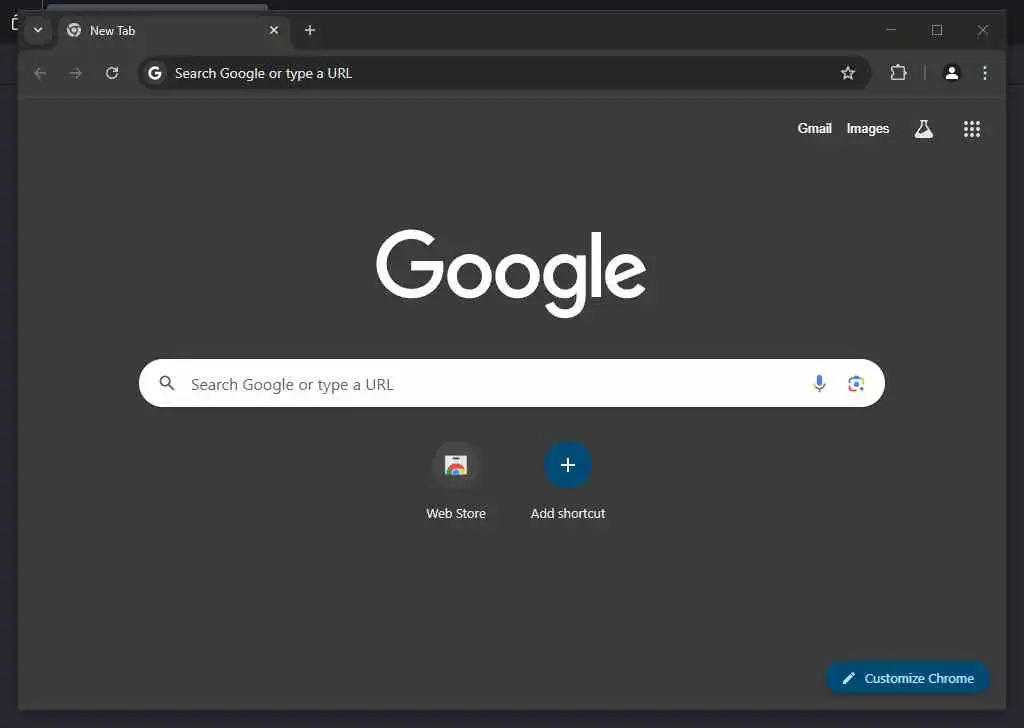Minimize the Chrome window
The height and width of the screenshot is (728, 1024).
coord(891,30)
